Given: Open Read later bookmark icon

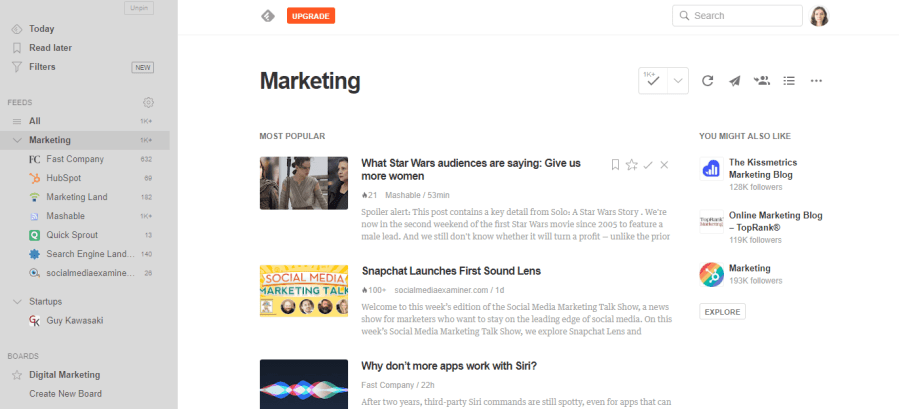Looking at the screenshot, I should coord(17,48).
